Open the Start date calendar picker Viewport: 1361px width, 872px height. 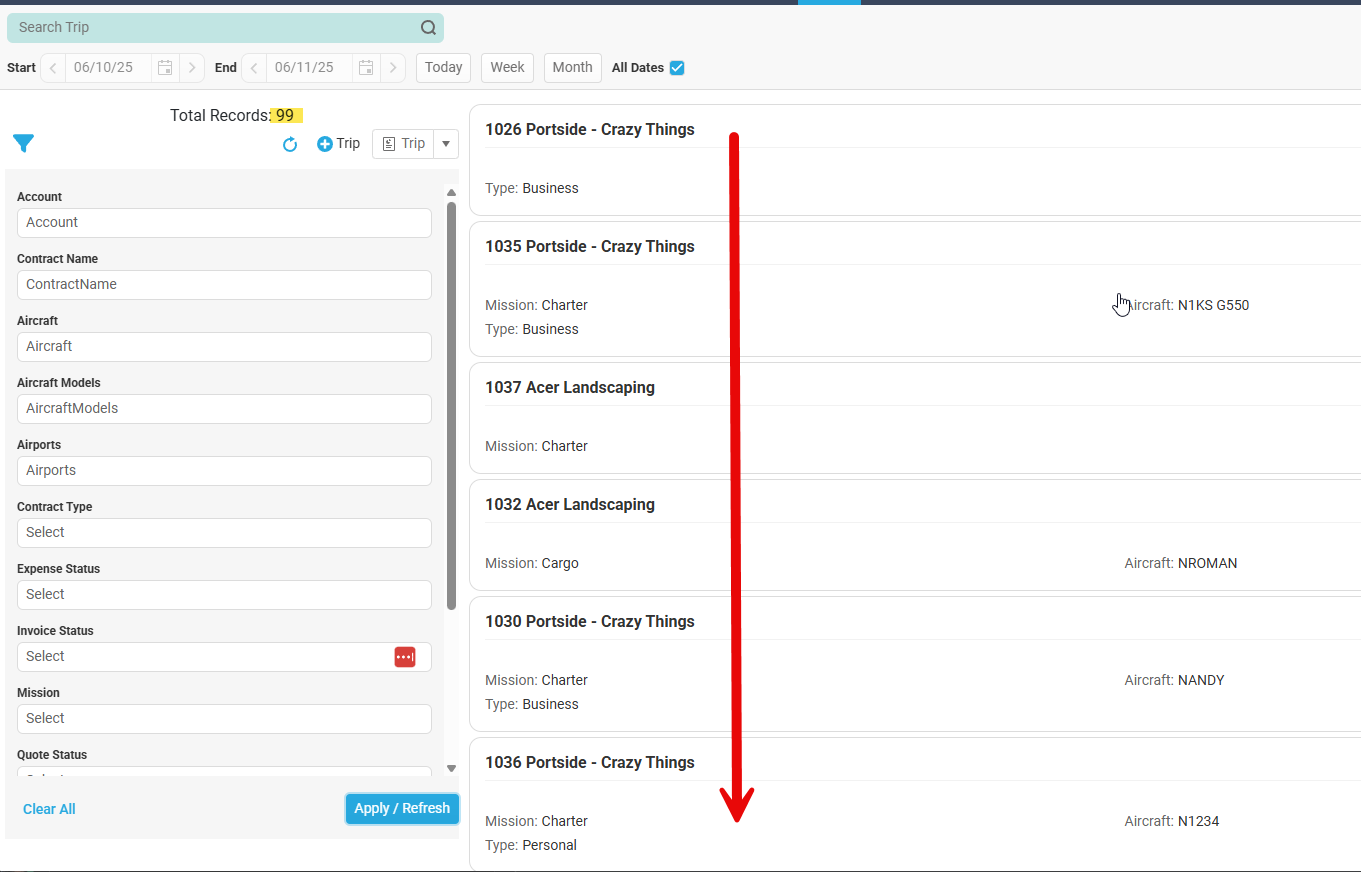point(165,68)
